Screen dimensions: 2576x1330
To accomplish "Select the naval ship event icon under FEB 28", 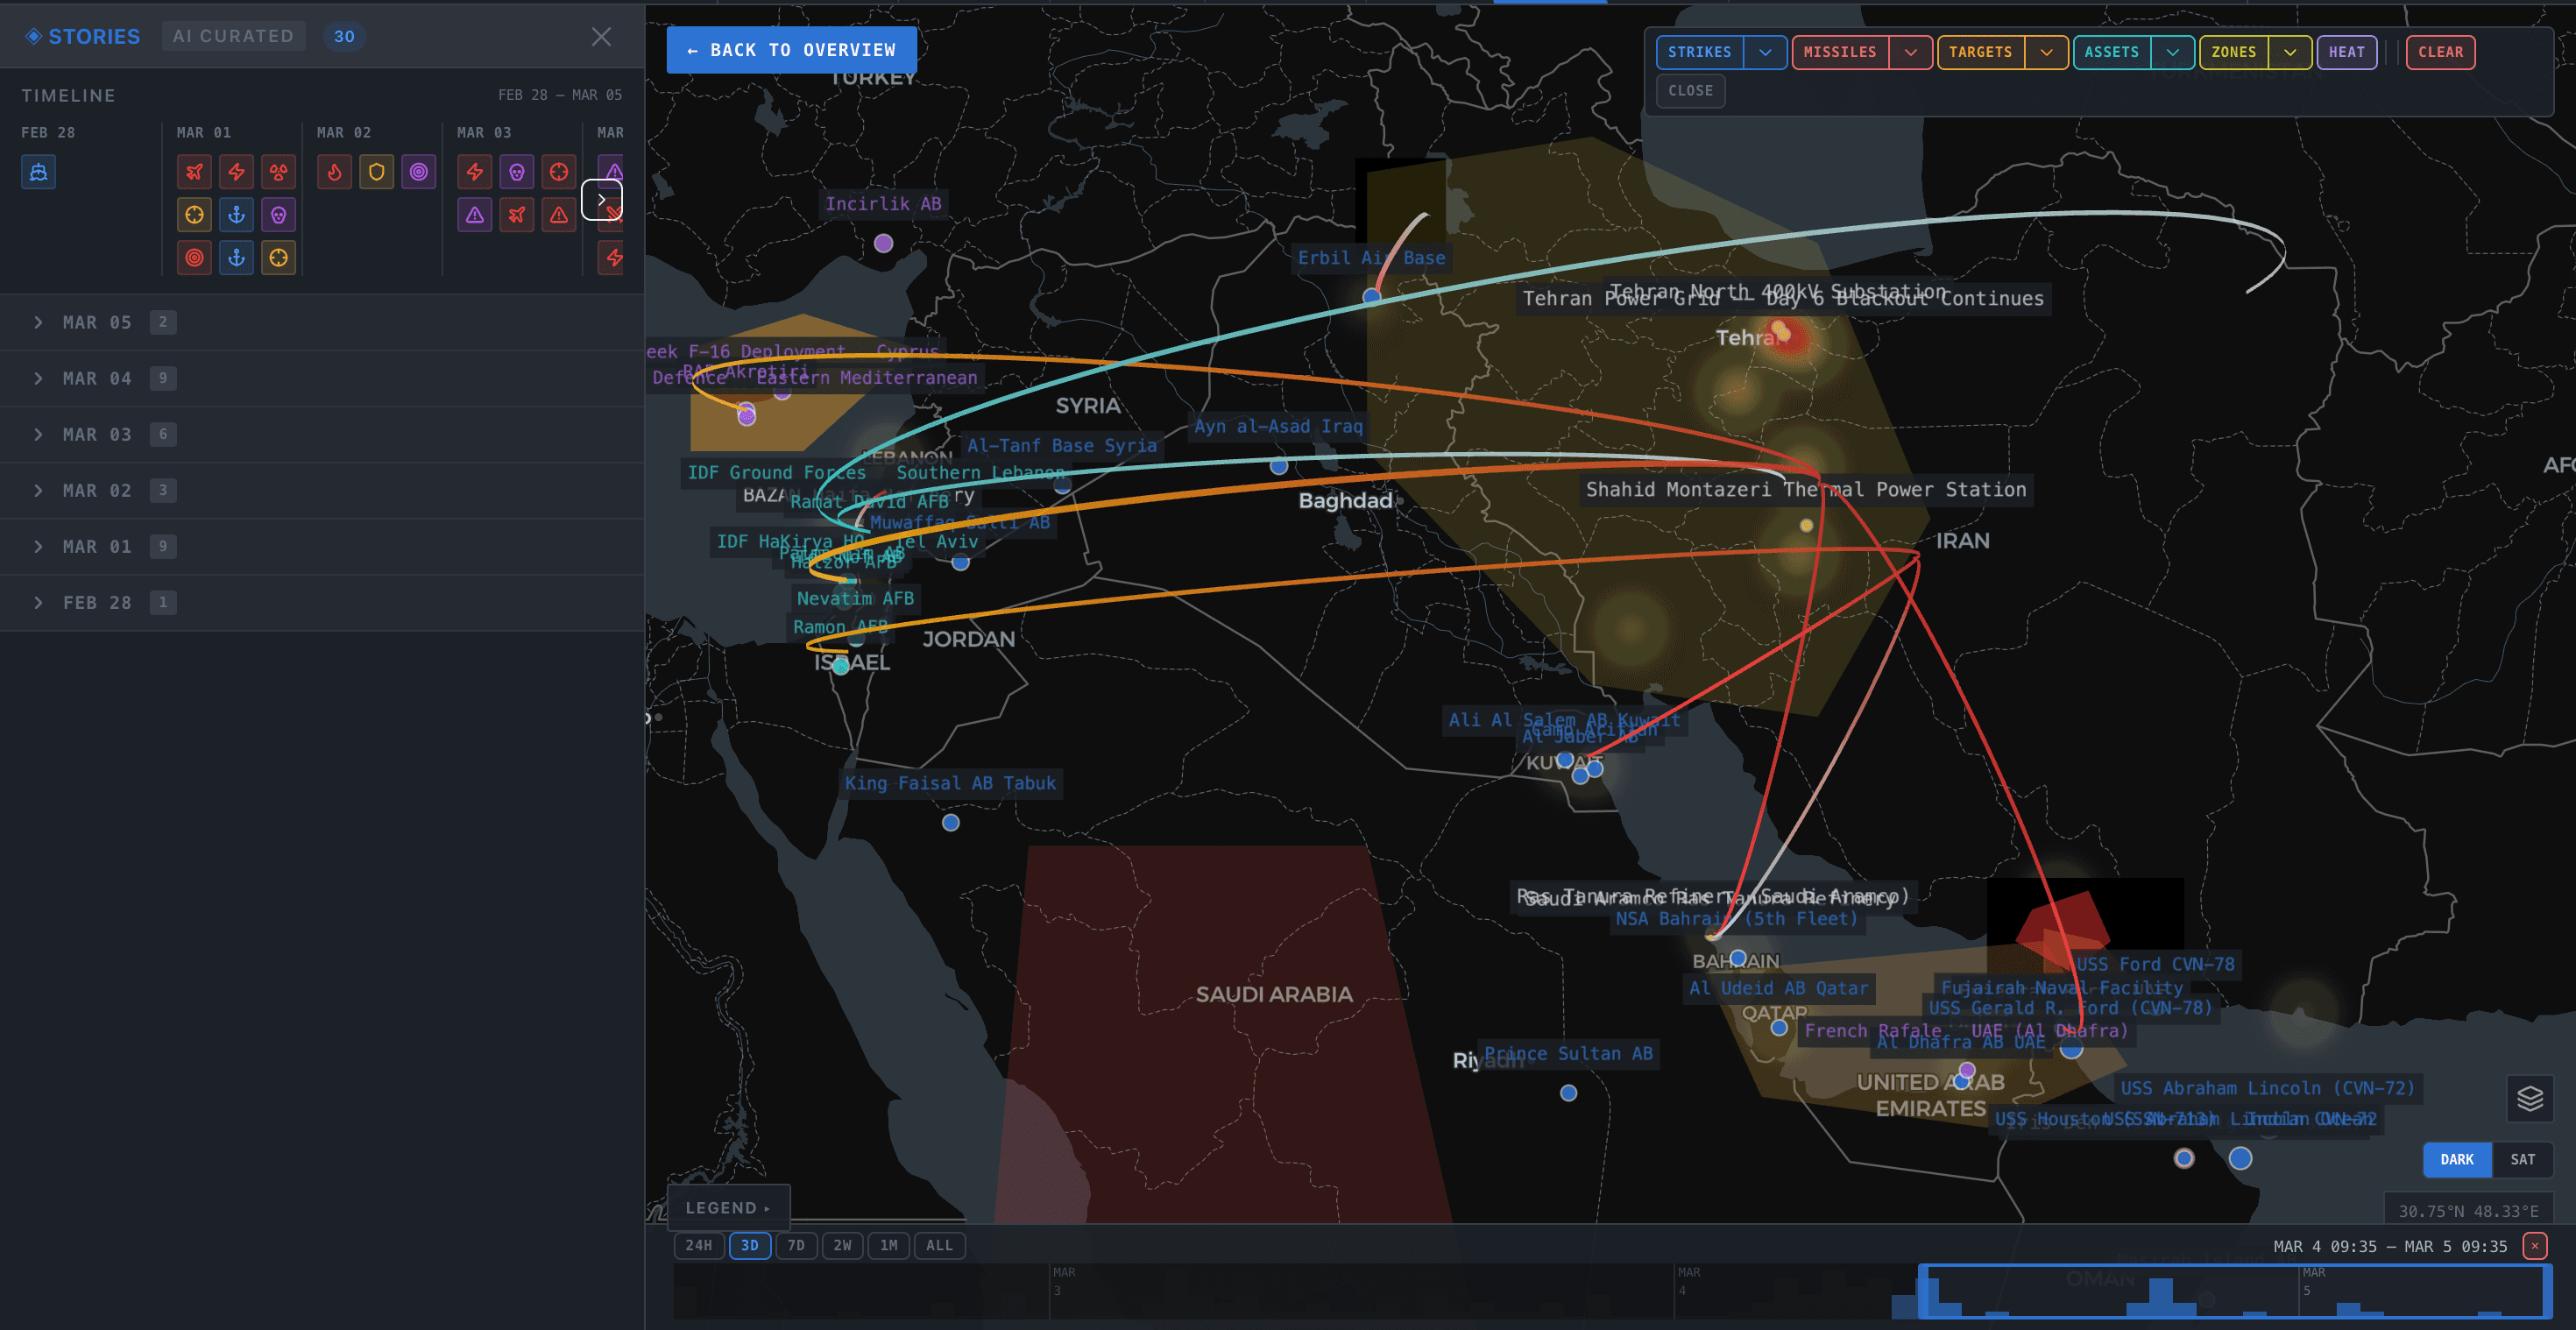I will pyautogui.click(x=38, y=171).
